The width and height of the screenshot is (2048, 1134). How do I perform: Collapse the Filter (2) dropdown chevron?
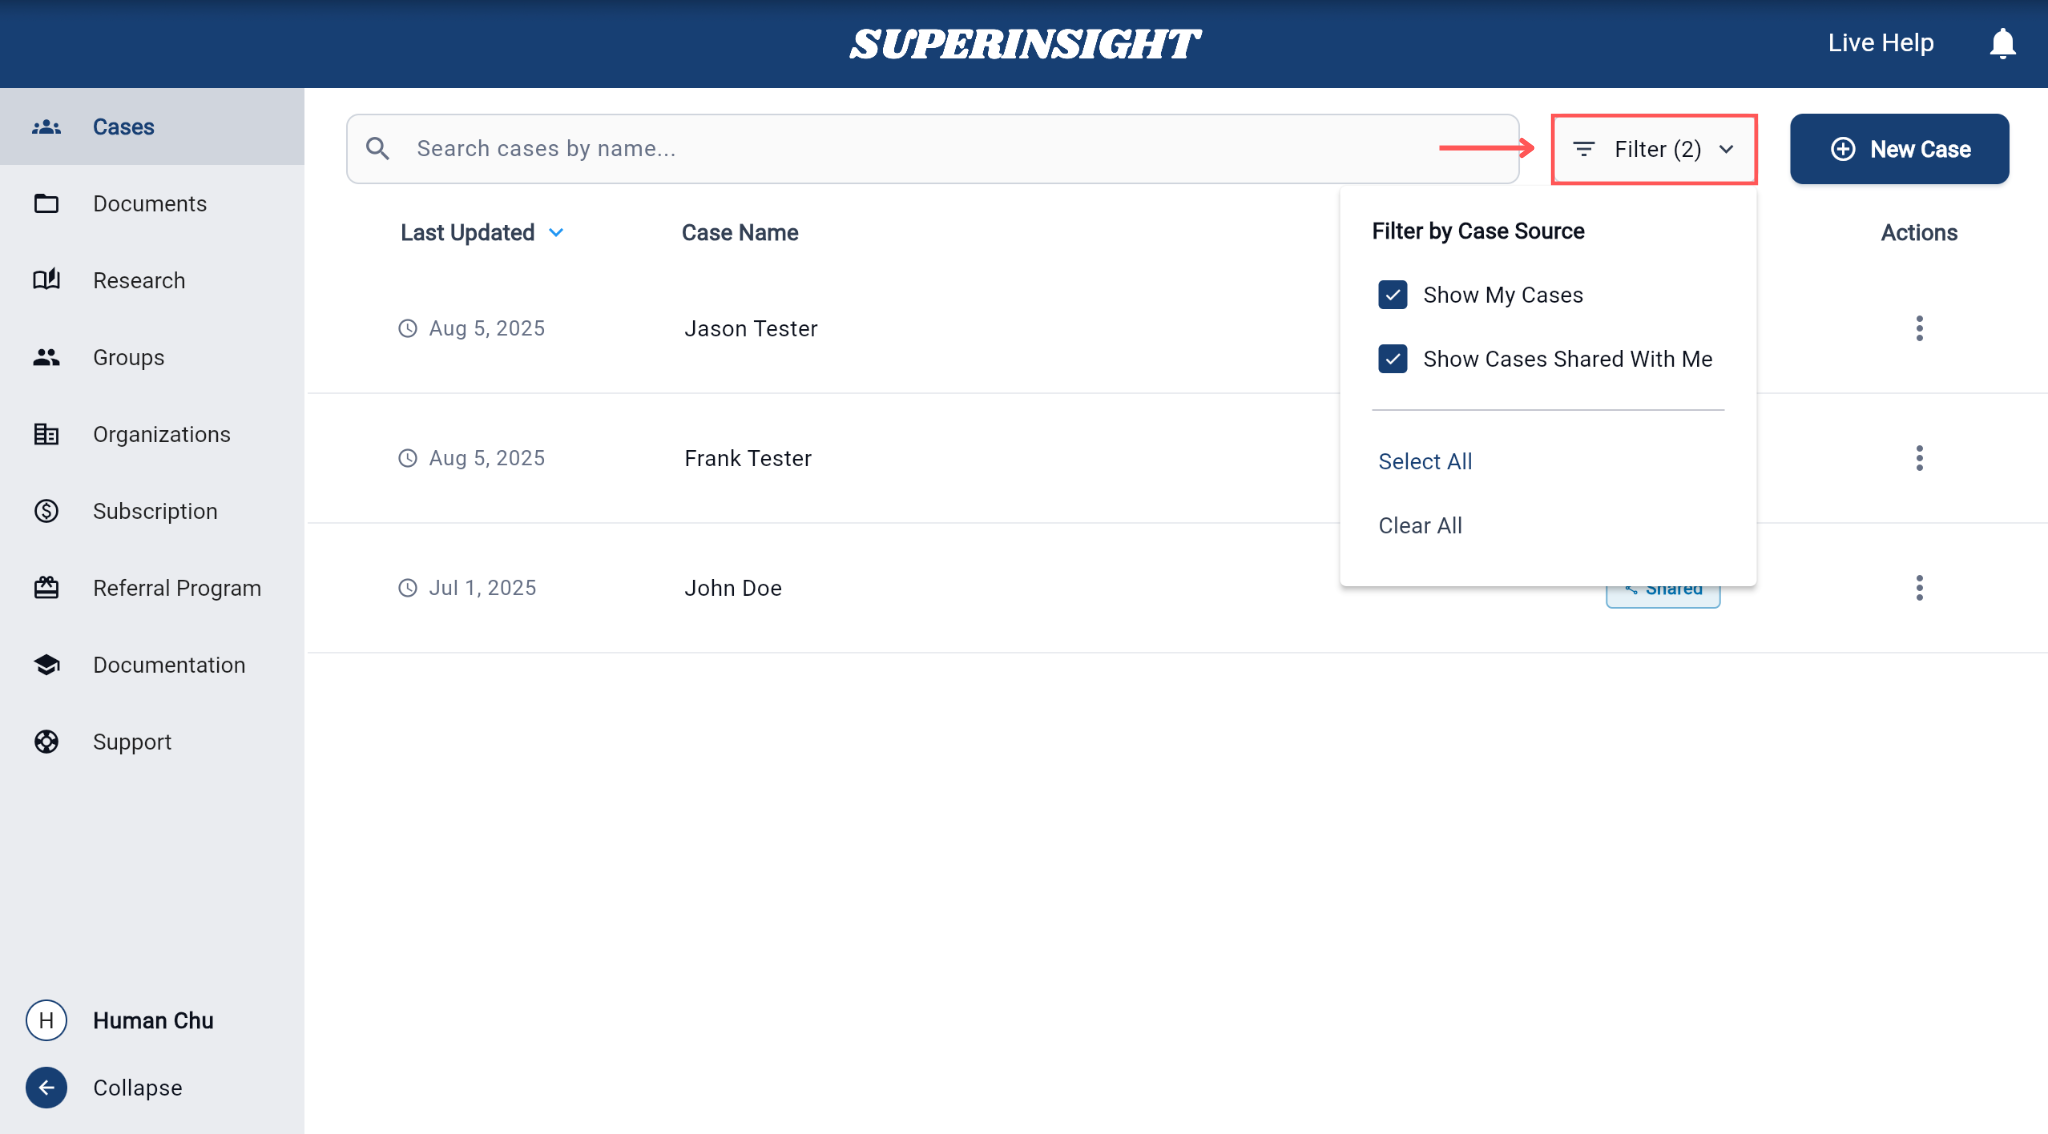coord(1726,149)
